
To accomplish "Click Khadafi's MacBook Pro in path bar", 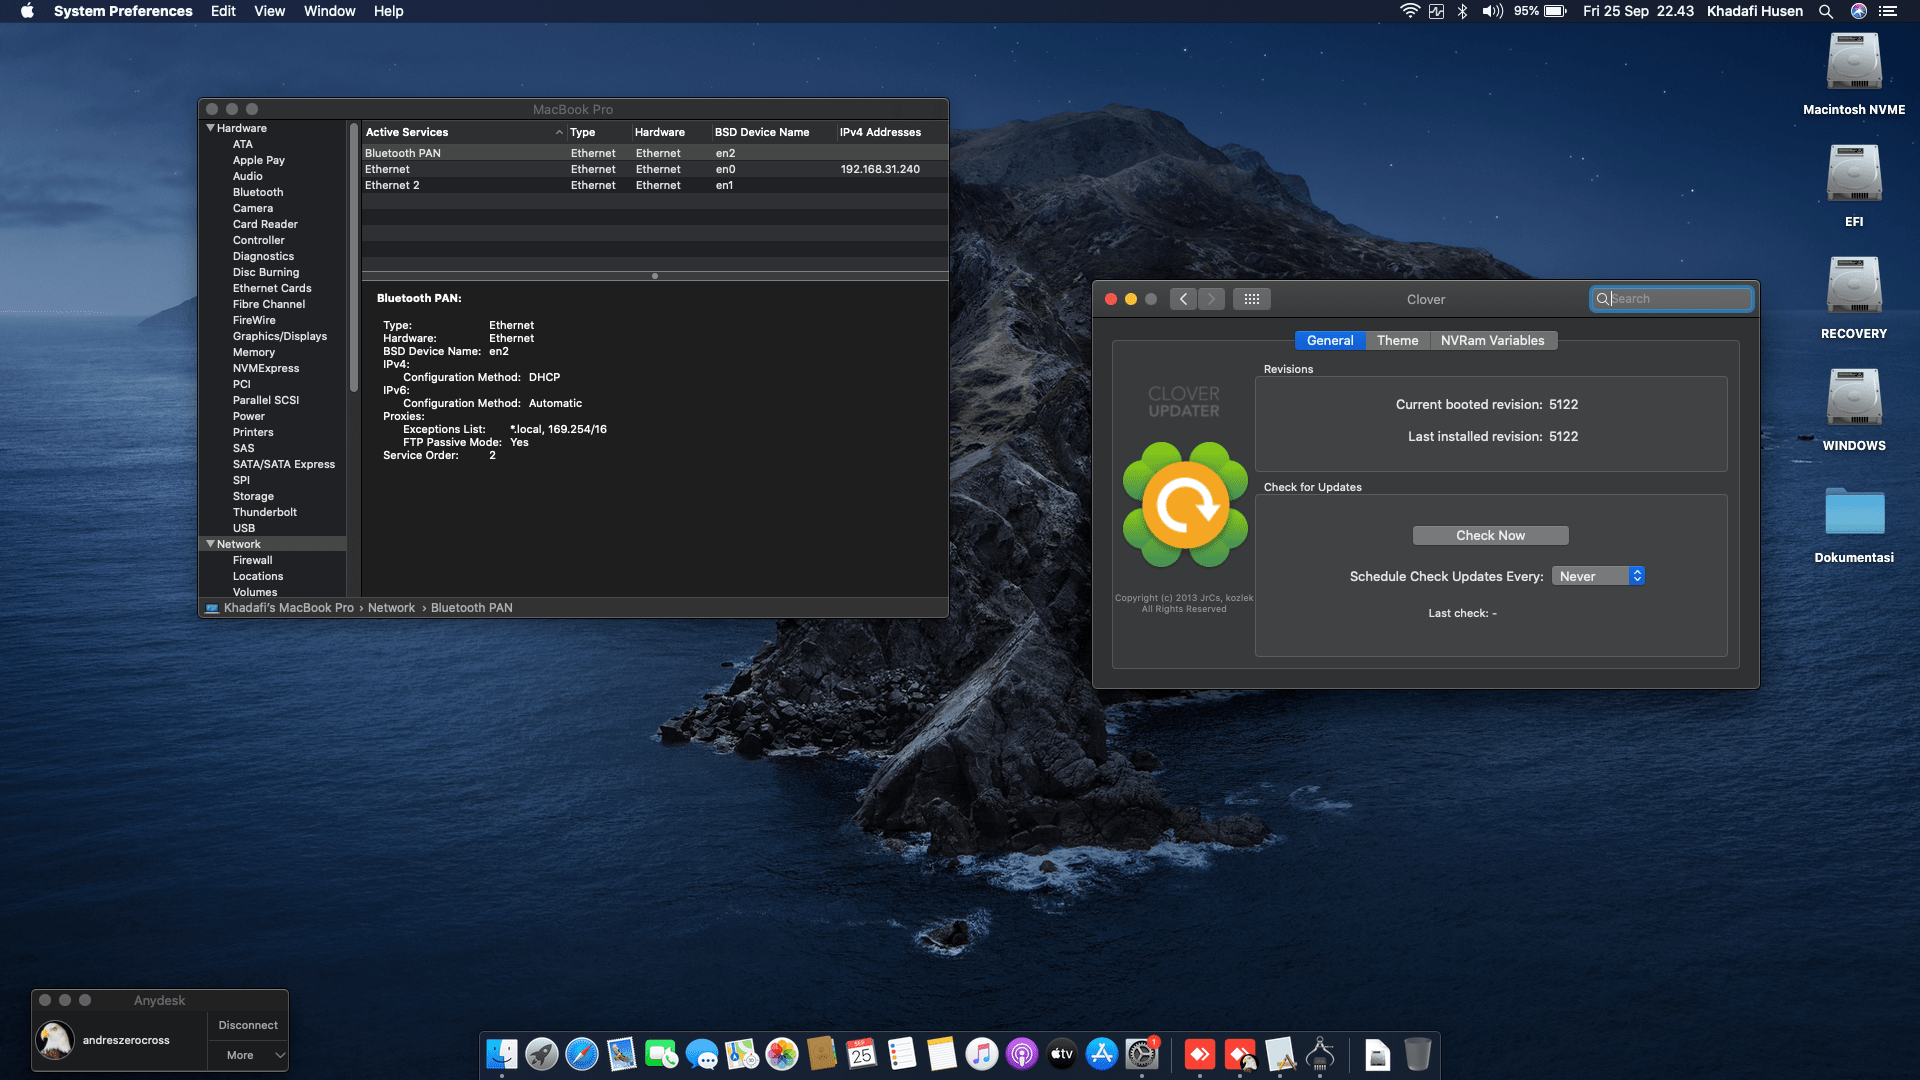I will point(288,608).
